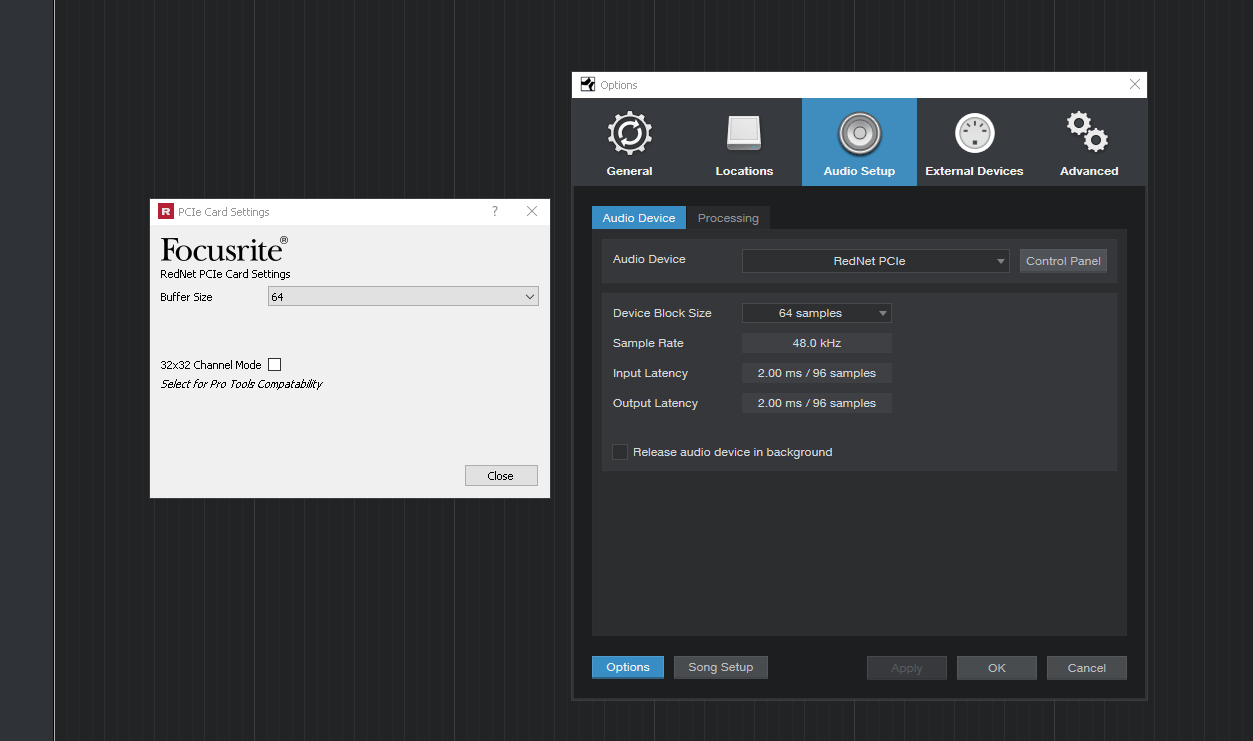Click the Cancel button in Options
The width and height of the screenshot is (1253, 741).
click(x=1087, y=668)
